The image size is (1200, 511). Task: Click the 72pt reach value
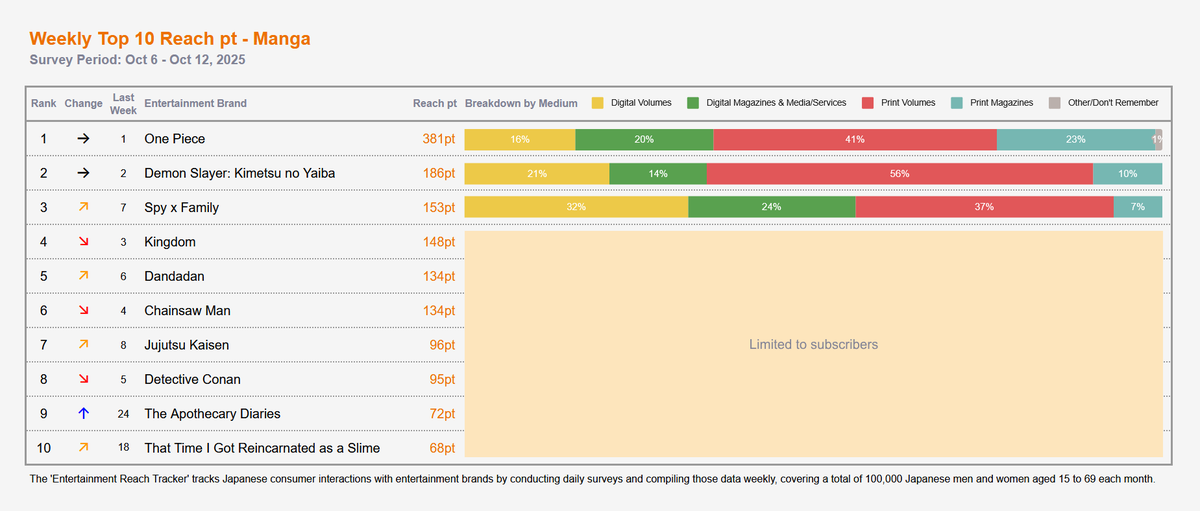443,413
